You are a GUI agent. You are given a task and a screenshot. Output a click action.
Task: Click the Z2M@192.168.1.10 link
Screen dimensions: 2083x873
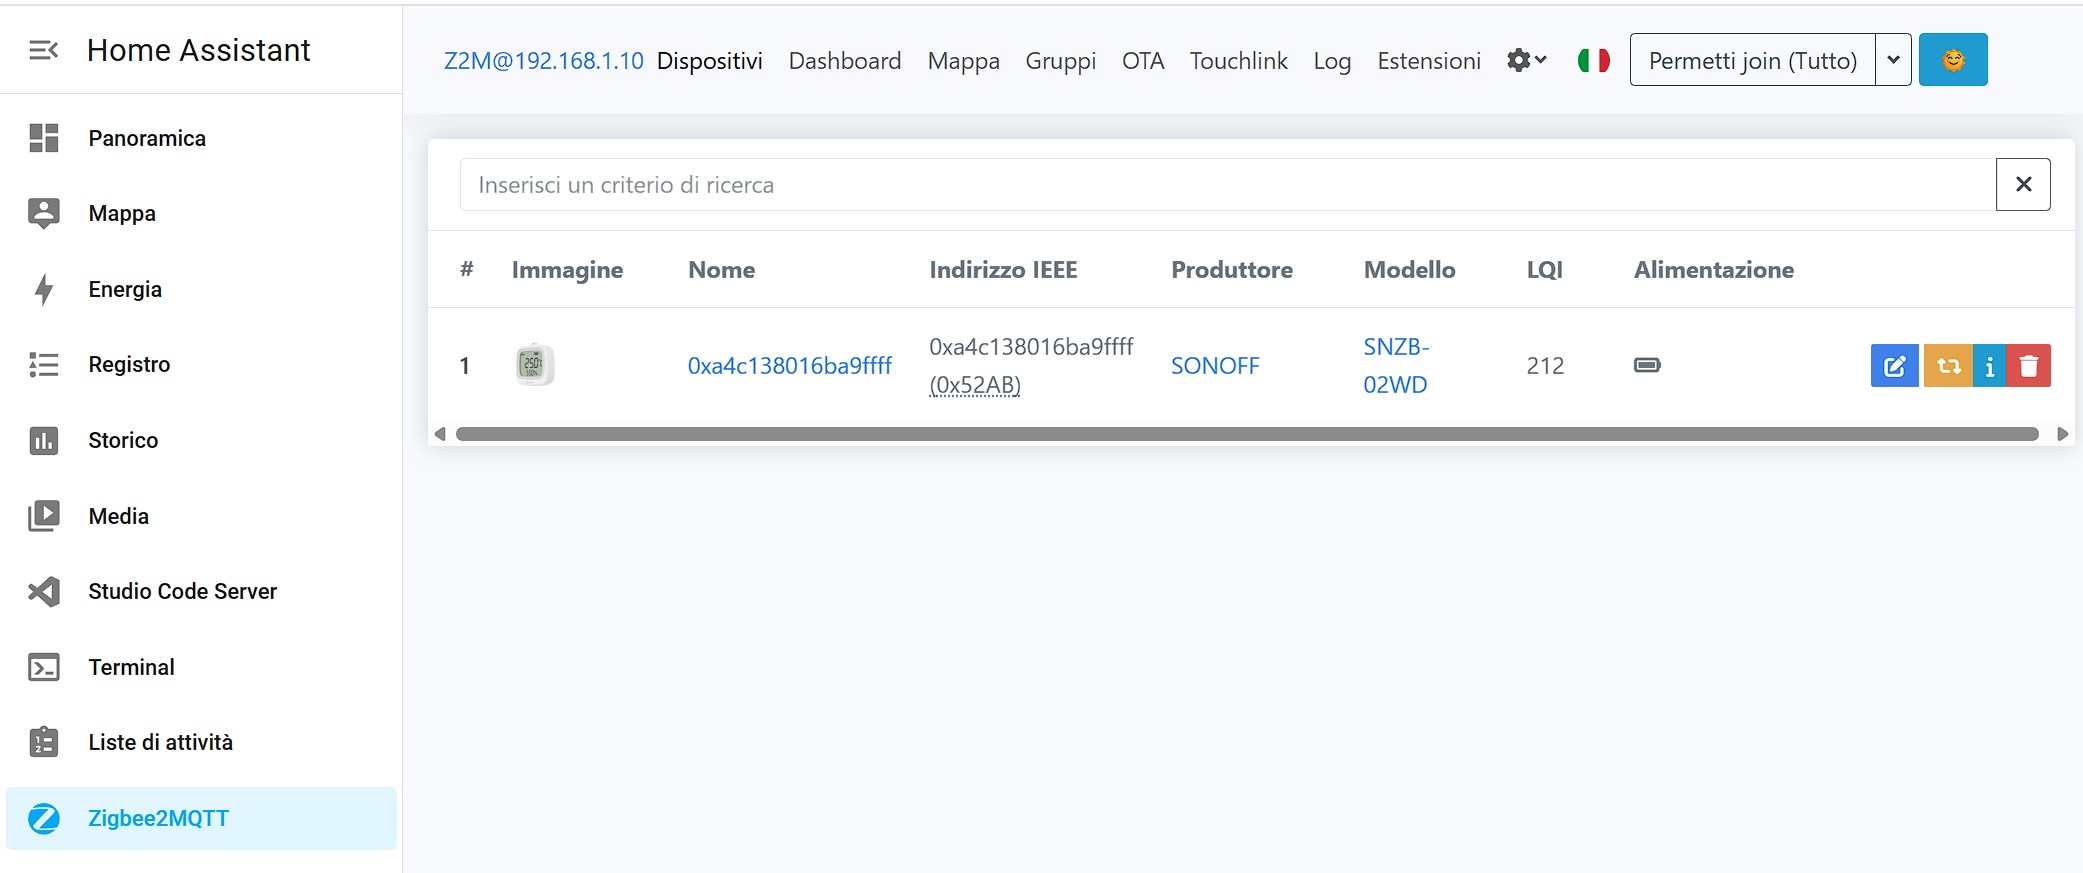[544, 61]
